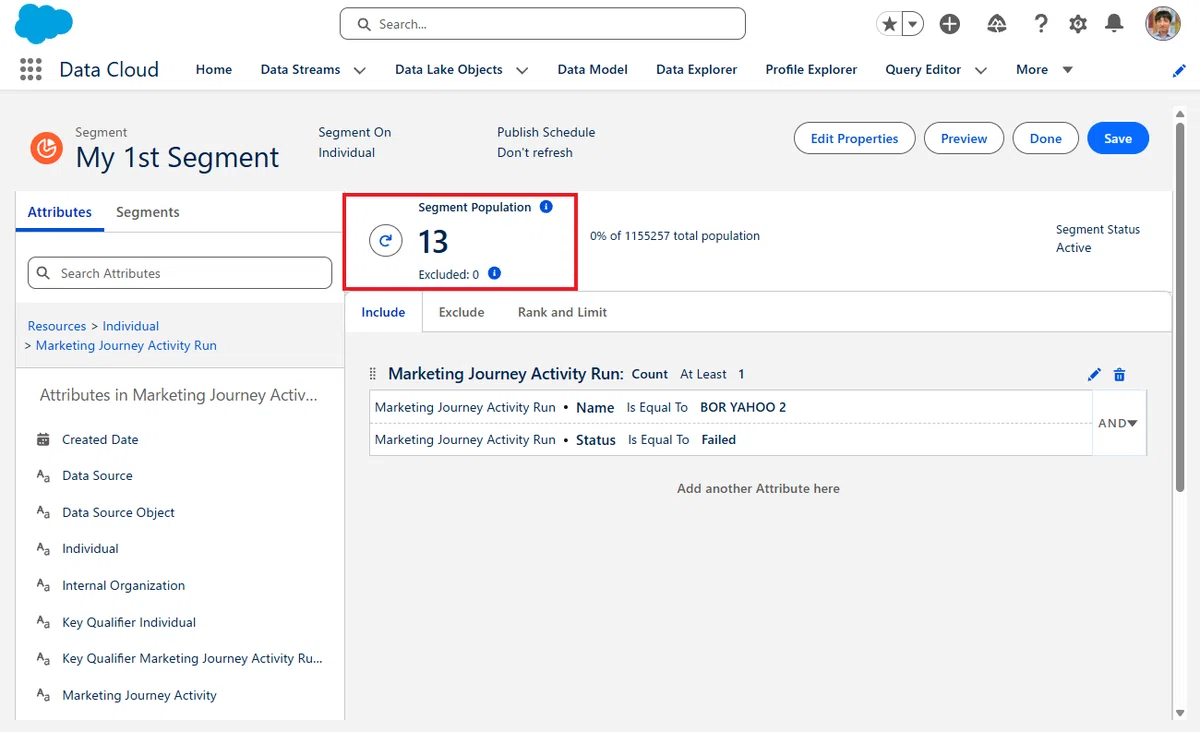
Task: Select the Data Source attribute
Action: coord(97,476)
